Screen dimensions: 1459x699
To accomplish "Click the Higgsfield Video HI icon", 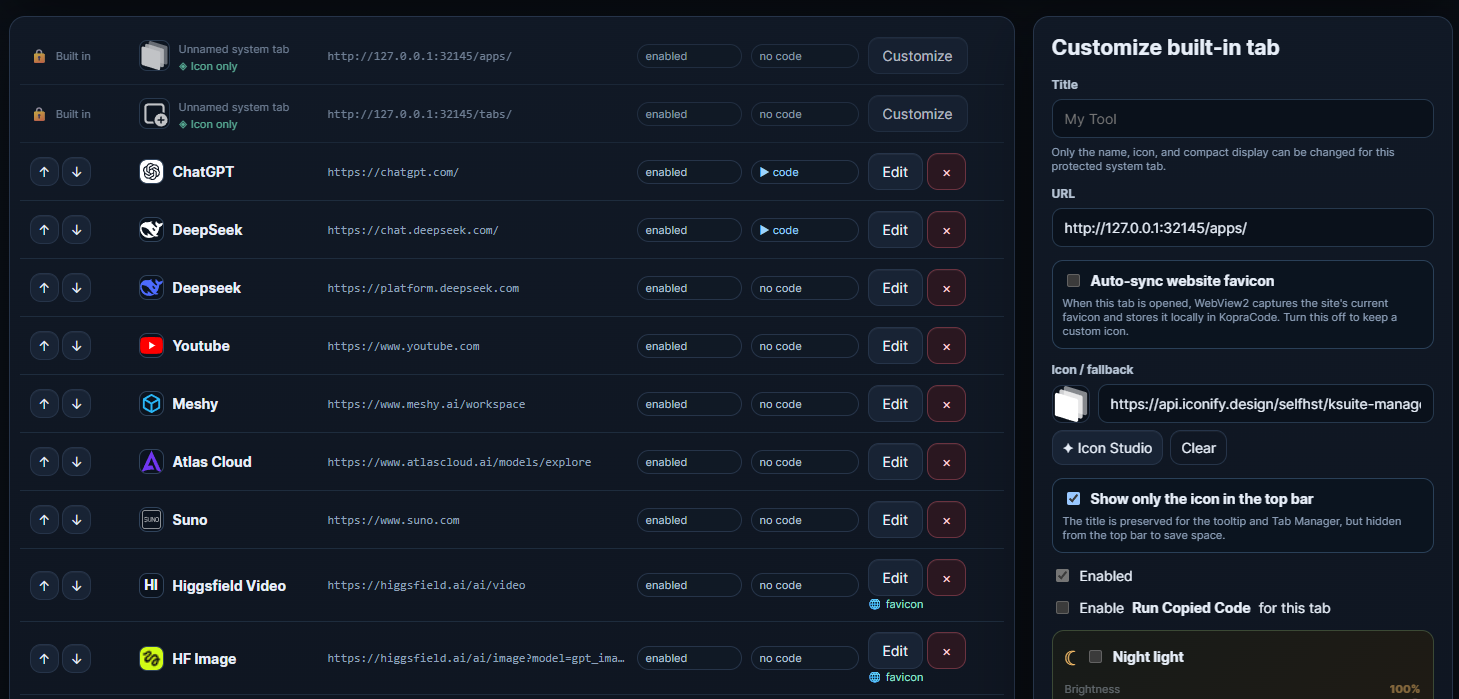I will (x=151, y=585).
